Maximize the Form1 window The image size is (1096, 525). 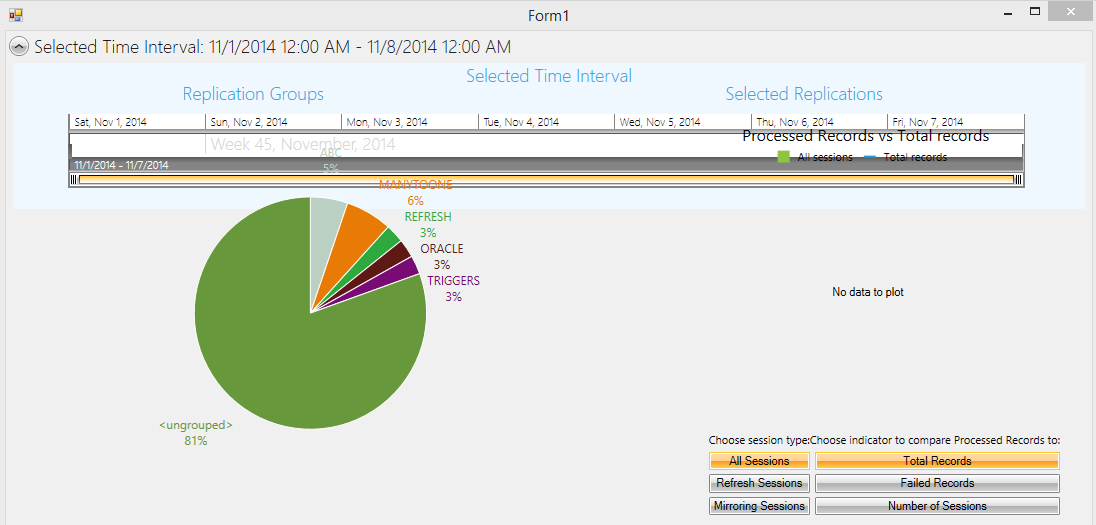point(1035,12)
